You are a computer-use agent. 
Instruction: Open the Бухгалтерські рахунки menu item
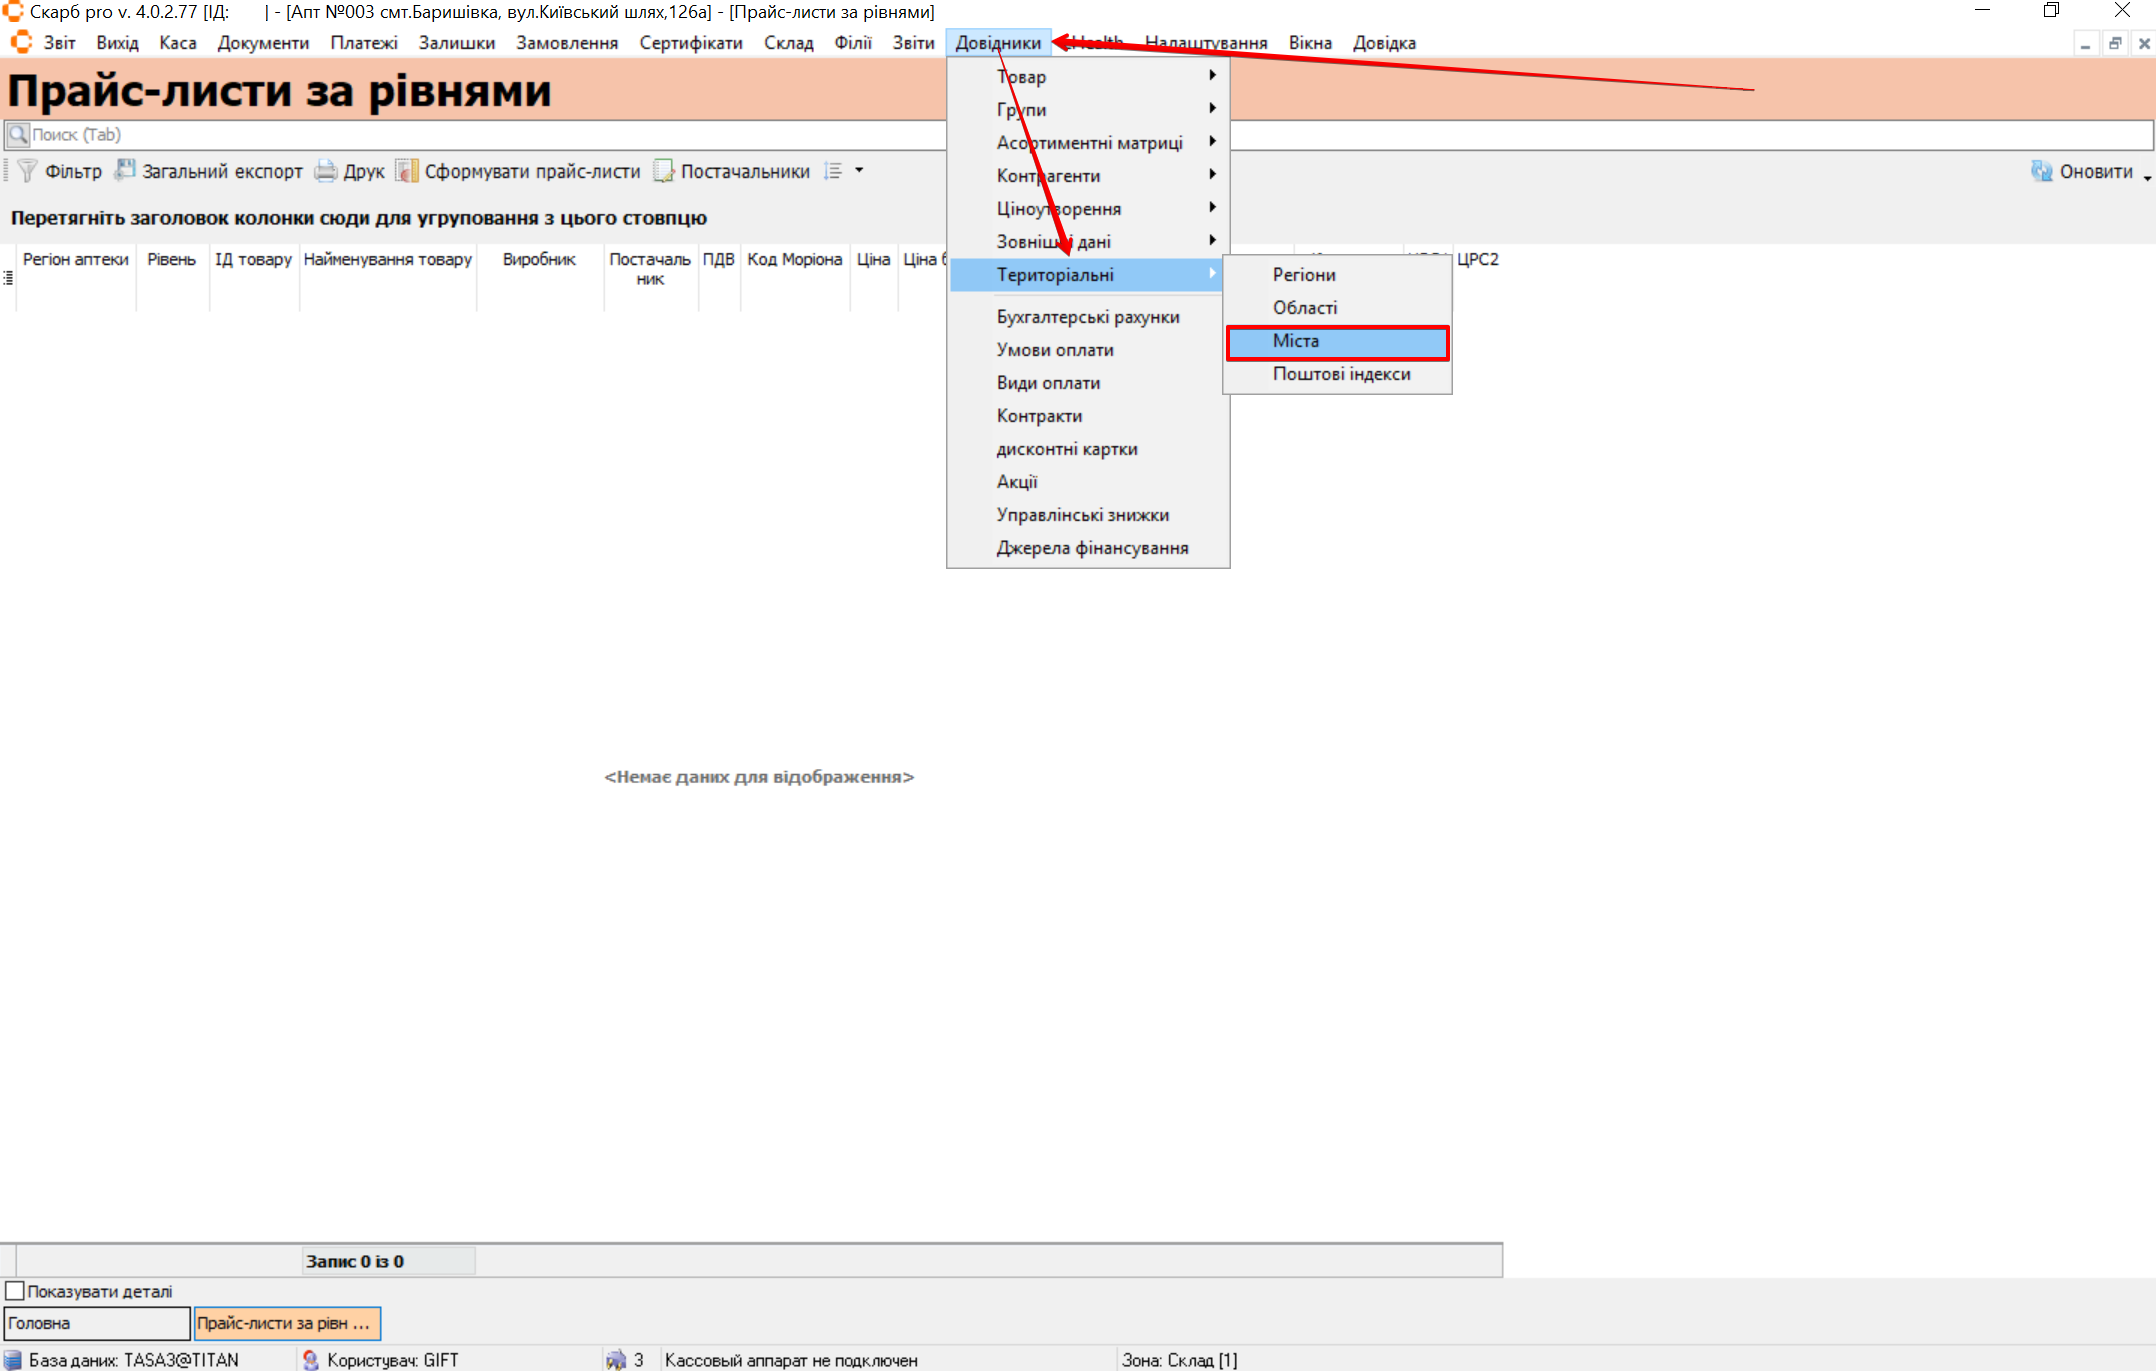click(x=1087, y=317)
